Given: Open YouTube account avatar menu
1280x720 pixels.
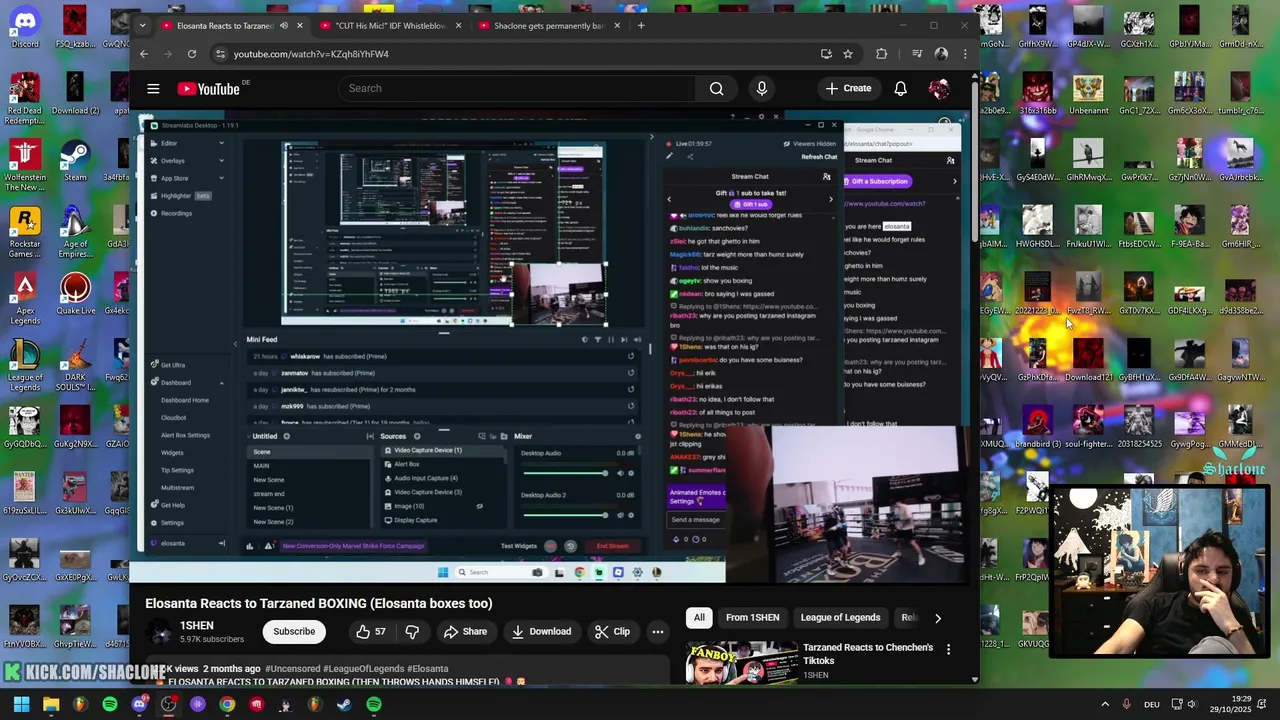Looking at the screenshot, I should pyautogui.click(x=939, y=88).
